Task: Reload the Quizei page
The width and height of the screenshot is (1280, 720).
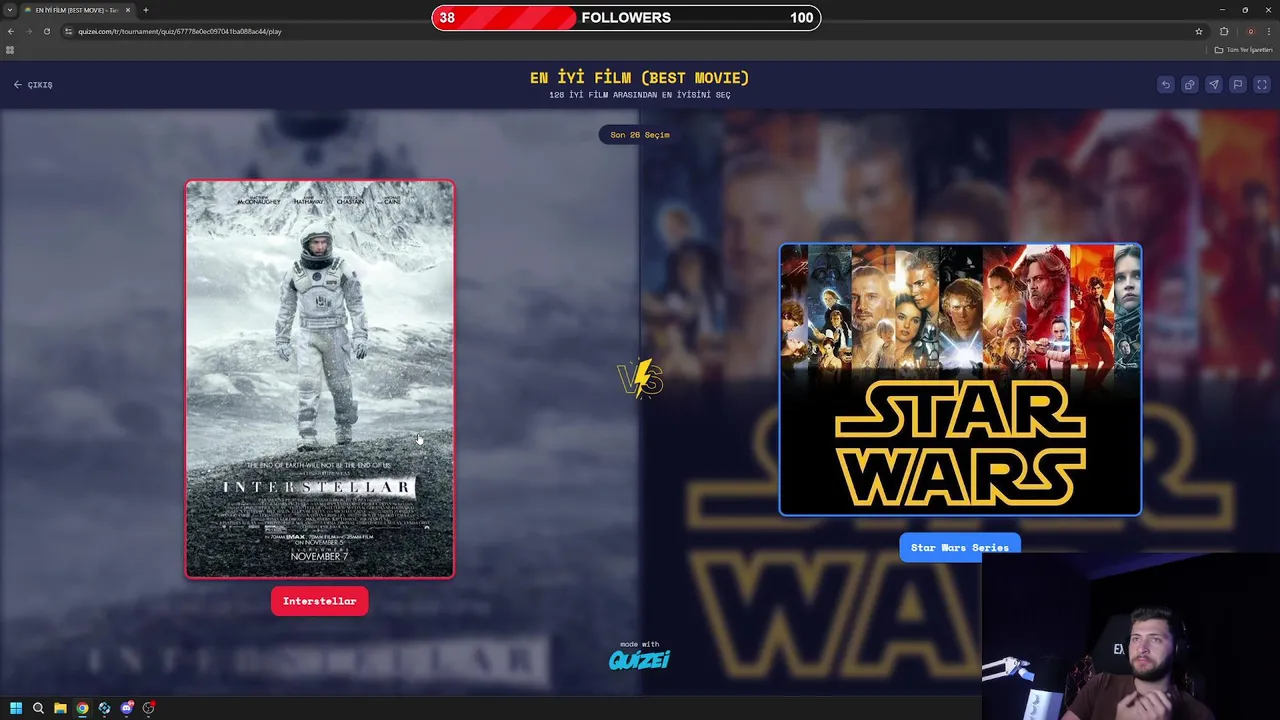Action: click(46, 31)
